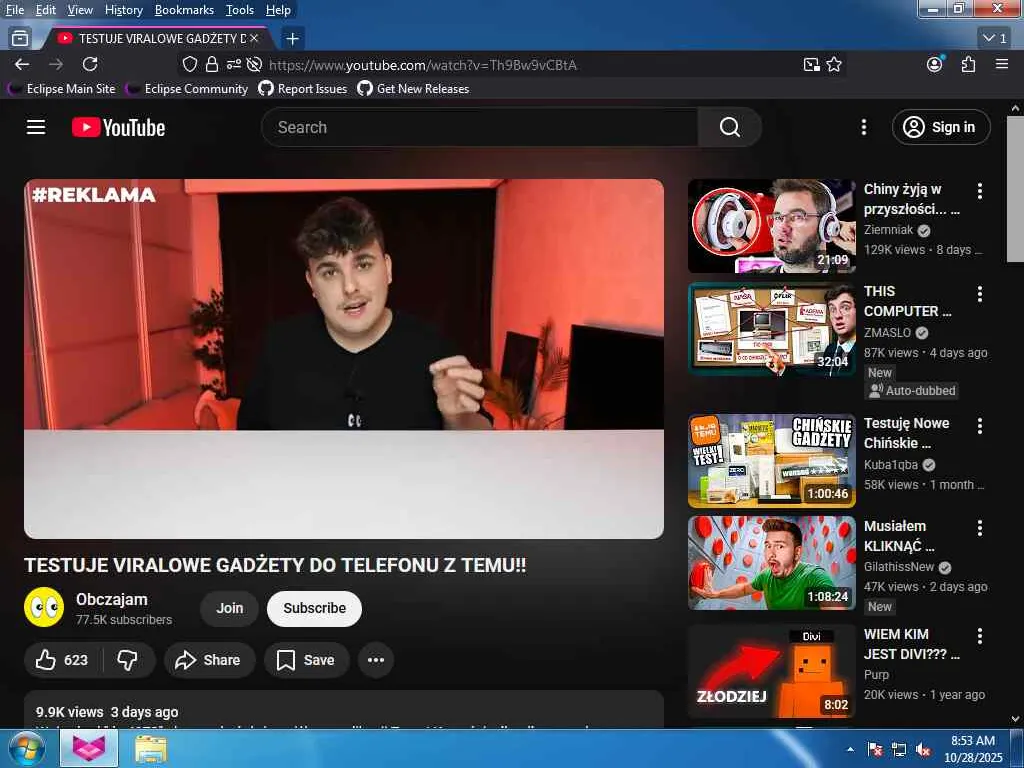Open the Windows Start button
Image resolution: width=1024 pixels, height=768 pixels.
click(26, 748)
